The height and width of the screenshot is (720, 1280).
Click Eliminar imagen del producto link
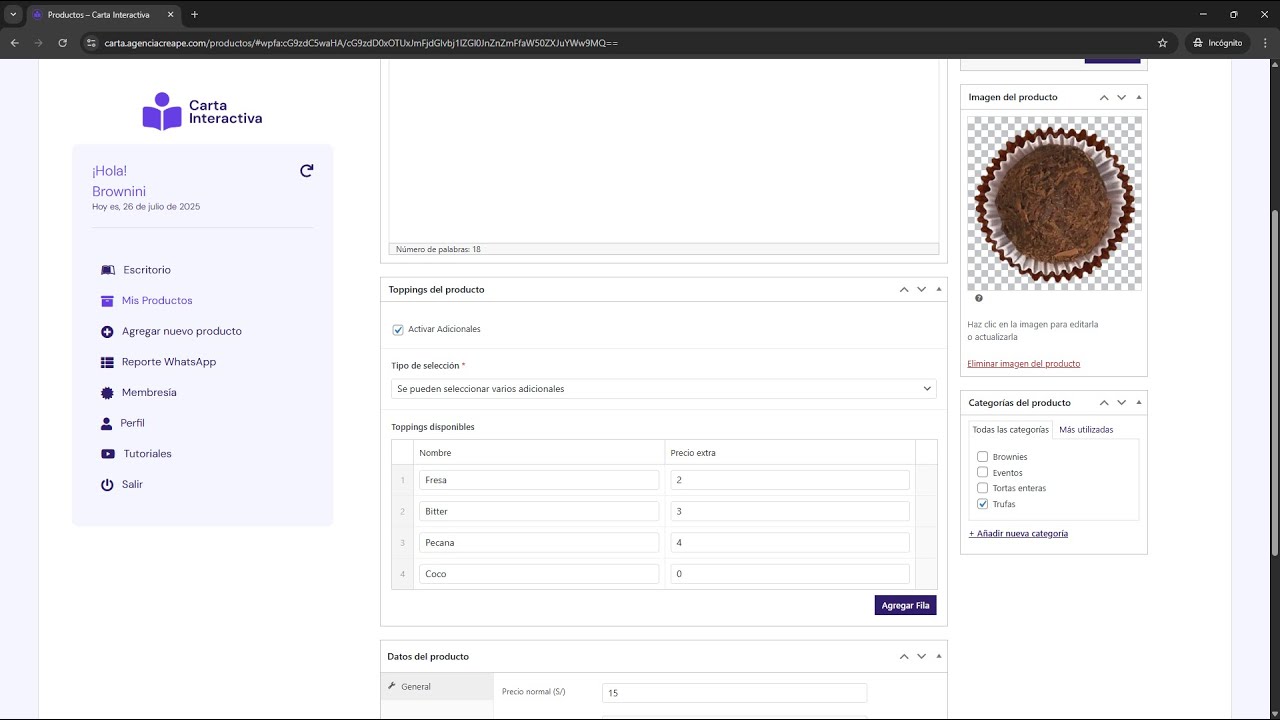click(x=1023, y=363)
